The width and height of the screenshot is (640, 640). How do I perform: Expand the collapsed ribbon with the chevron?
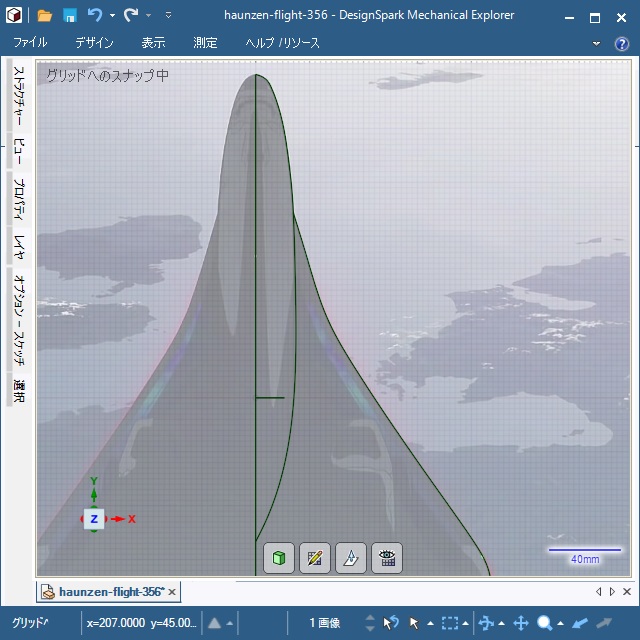tap(596, 43)
